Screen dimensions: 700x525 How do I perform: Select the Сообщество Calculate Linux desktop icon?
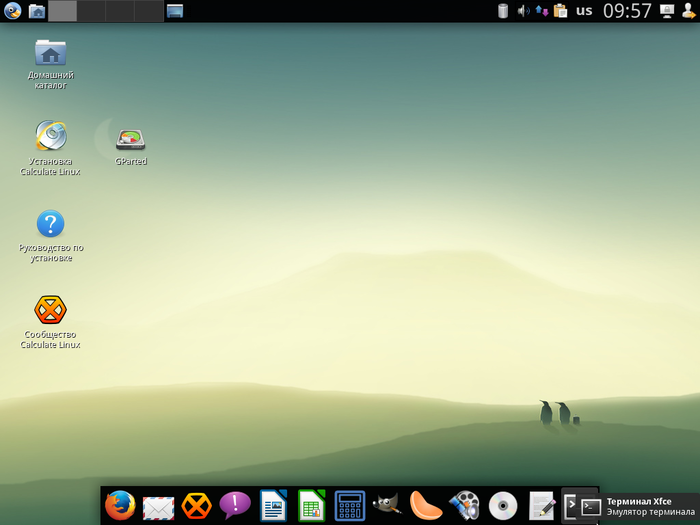(50, 322)
